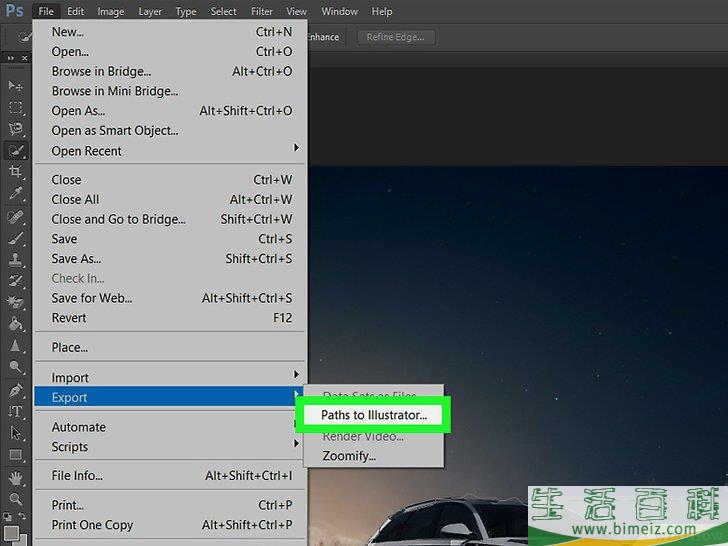Select the Paint Bucket tool
This screenshot has width=728, height=546.
click(x=15, y=324)
